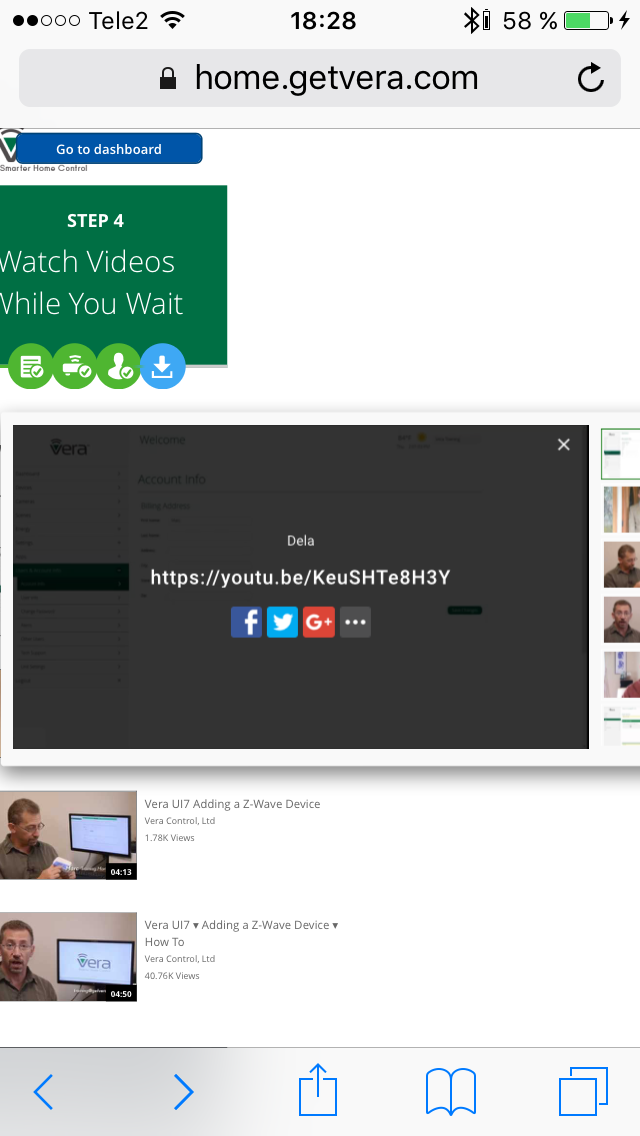Open the 04:13 video thumbnail
640x1136 pixels.
pyautogui.click(x=68, y=835)
